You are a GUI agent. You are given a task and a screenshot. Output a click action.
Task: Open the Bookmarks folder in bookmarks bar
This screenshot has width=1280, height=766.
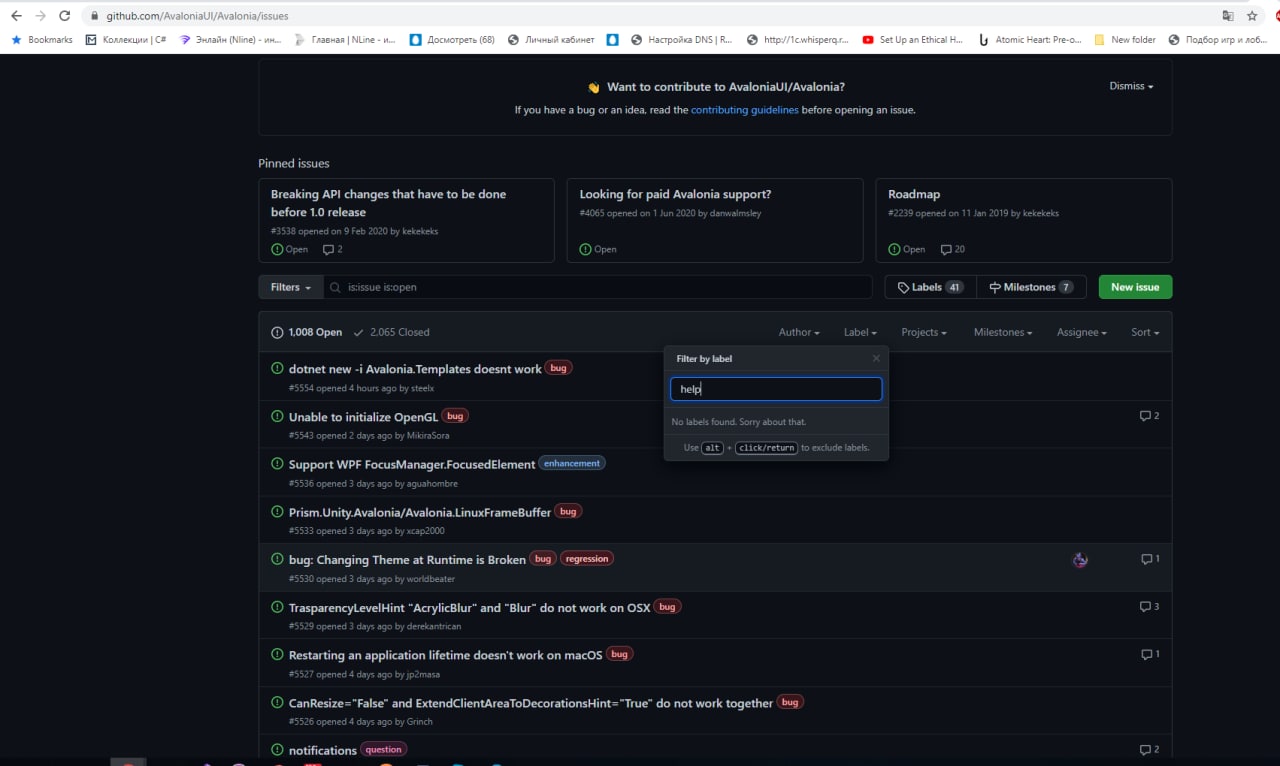(x=42, y=40)
